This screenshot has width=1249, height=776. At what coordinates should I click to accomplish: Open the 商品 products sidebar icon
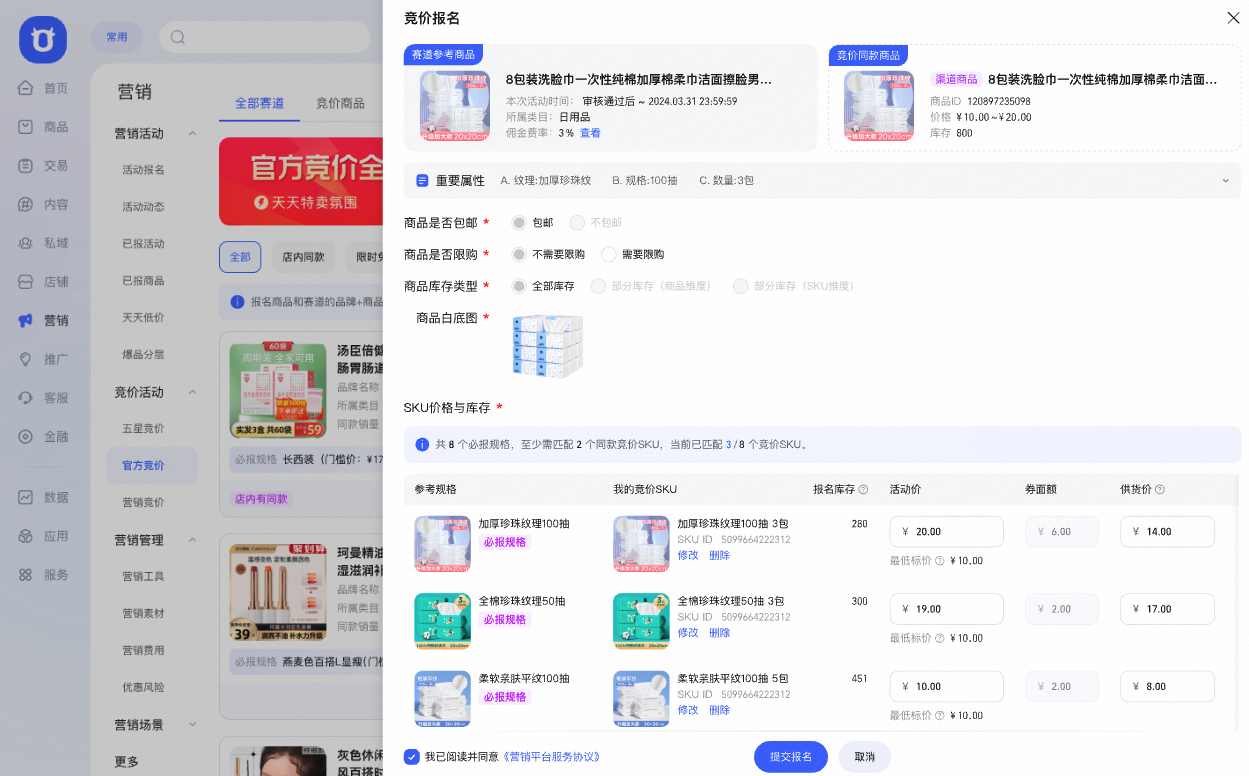tap(26, 127)
